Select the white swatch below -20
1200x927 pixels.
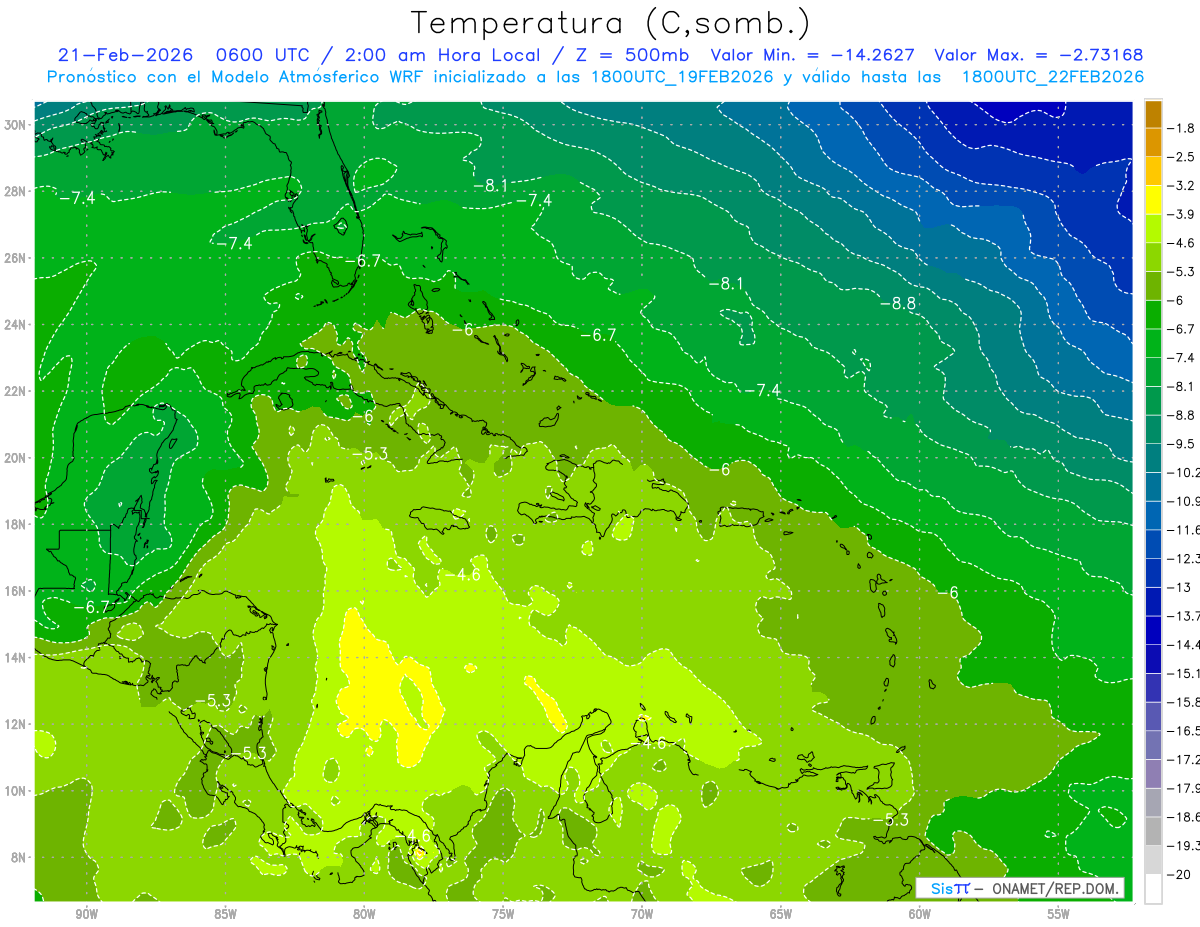[x=1153, y=888]
